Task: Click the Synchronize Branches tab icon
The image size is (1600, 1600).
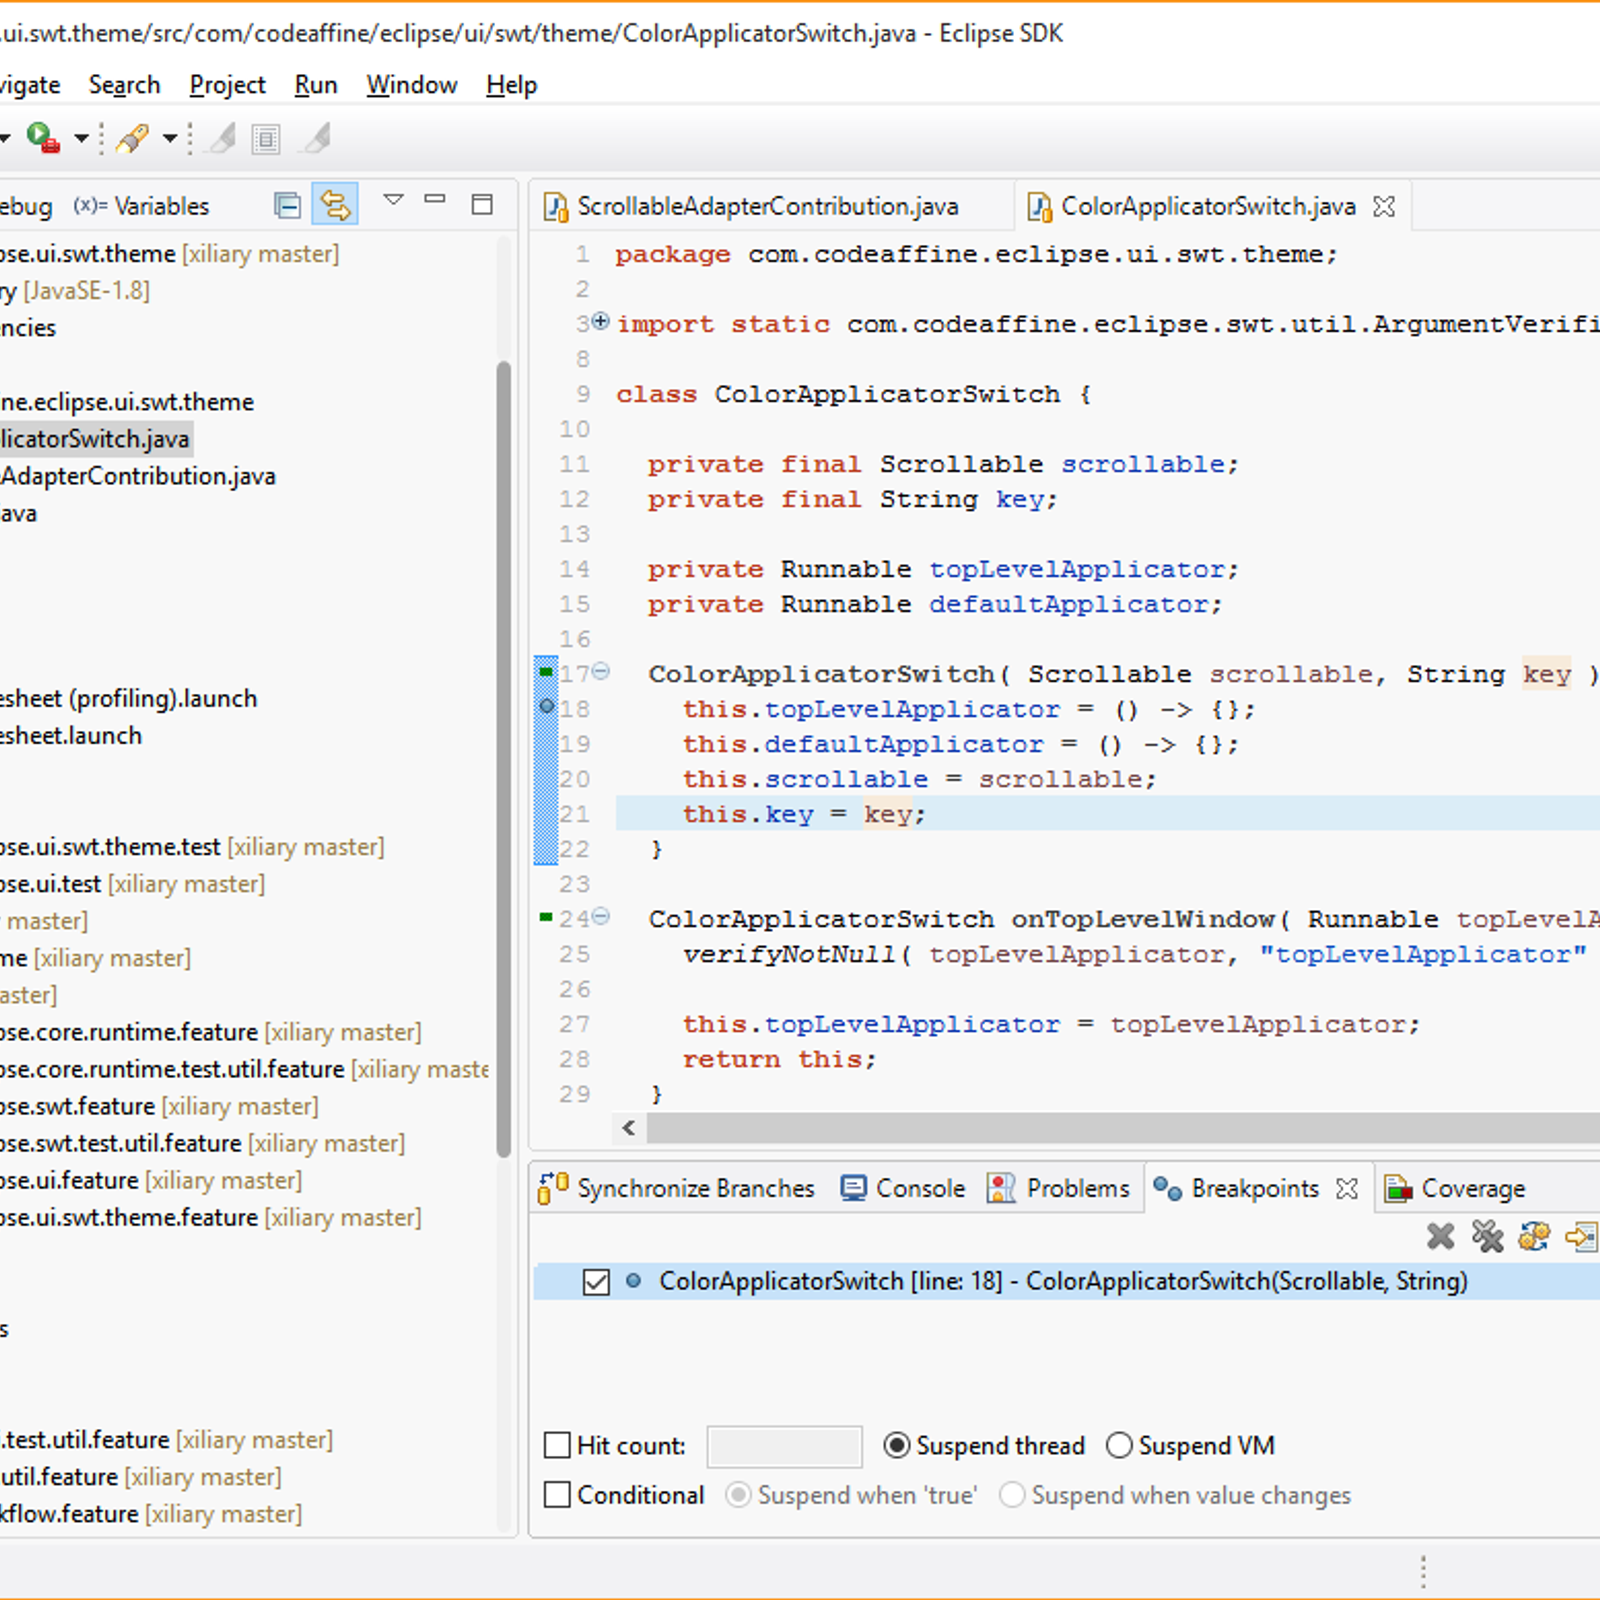Action: 553,1188
